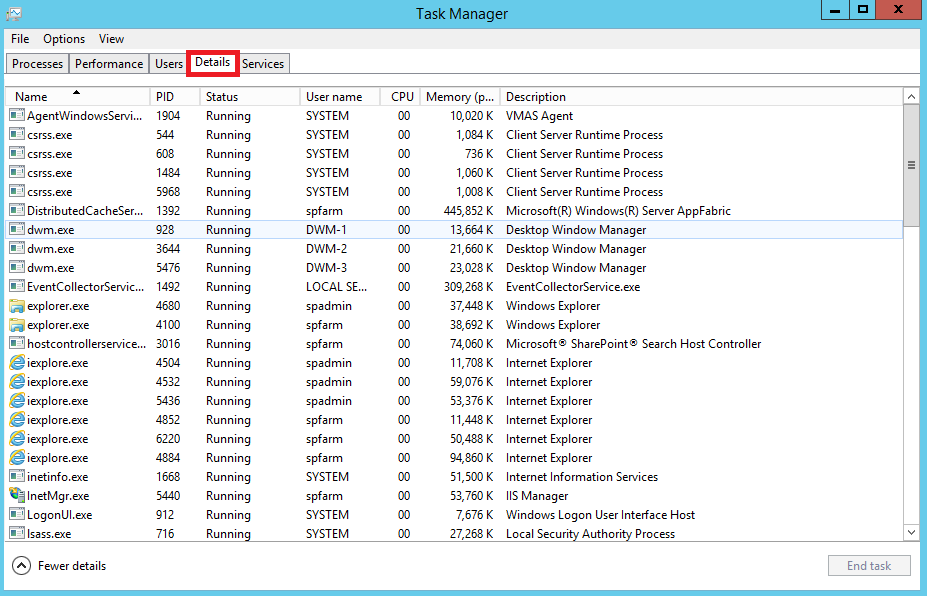Viewport: 927px width, 596px height.
Task: Select the PID 1392 cell
Action: pos(168,210)
